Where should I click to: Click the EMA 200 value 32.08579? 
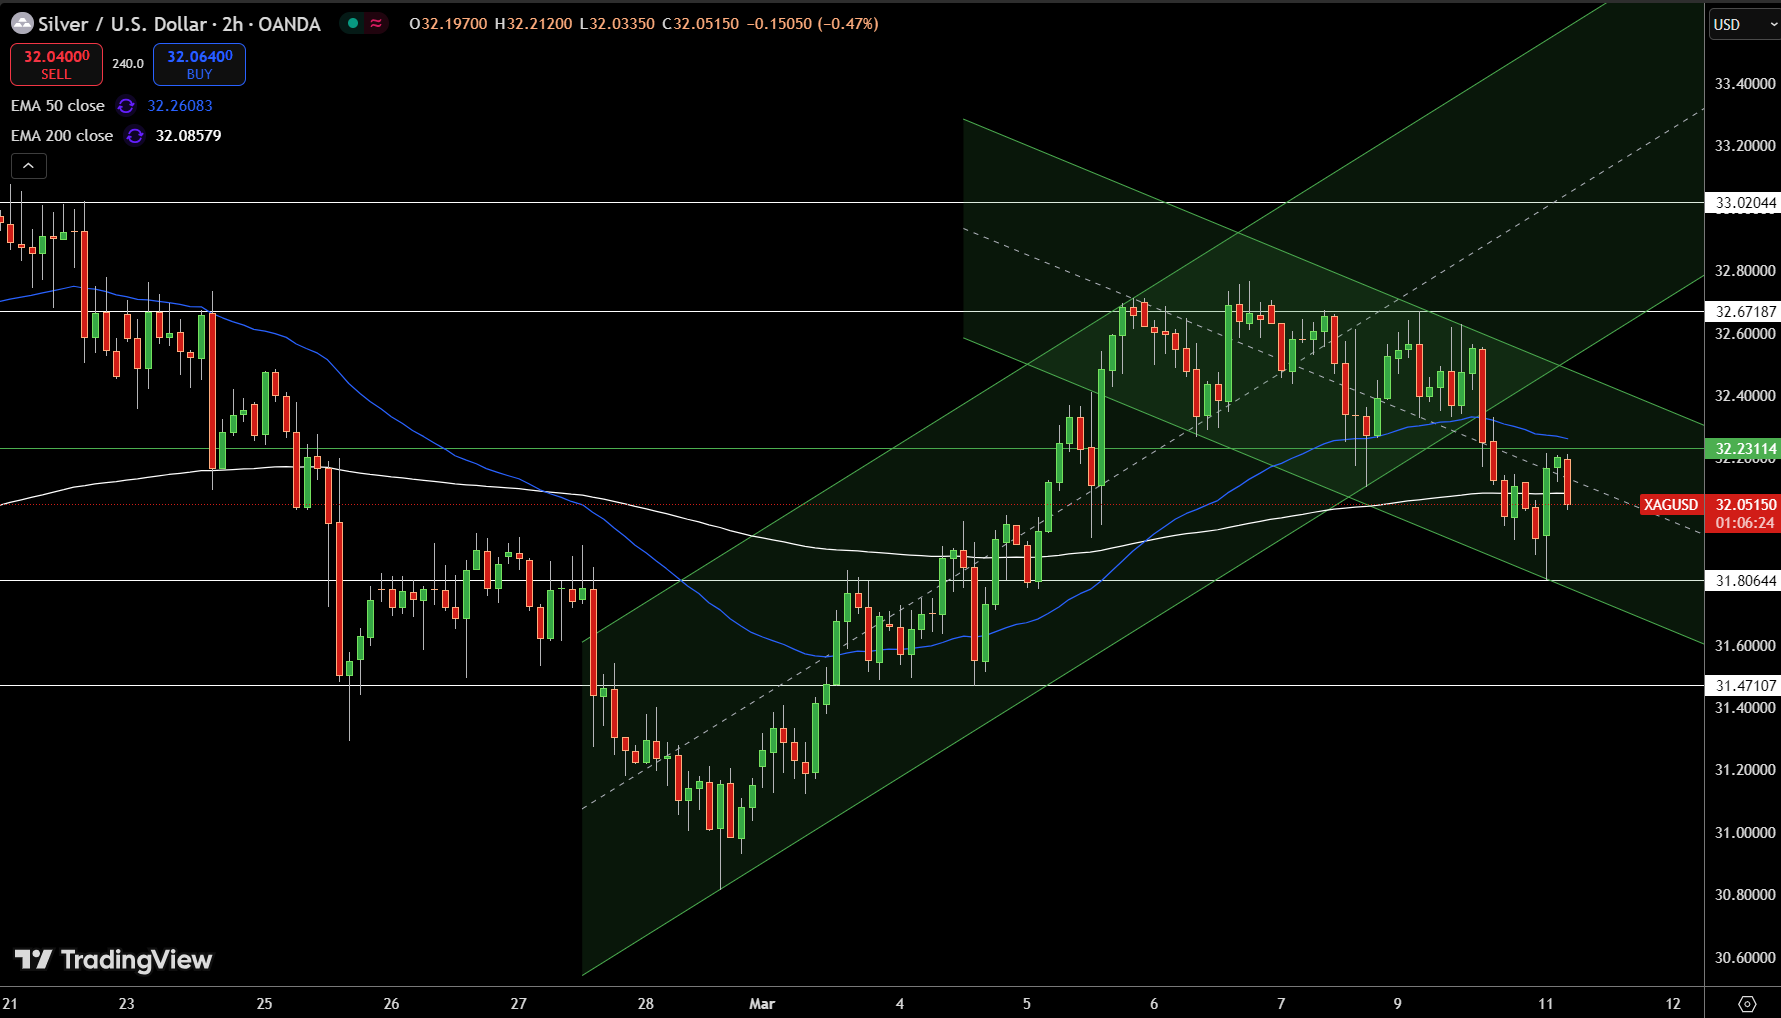[188, 136]
